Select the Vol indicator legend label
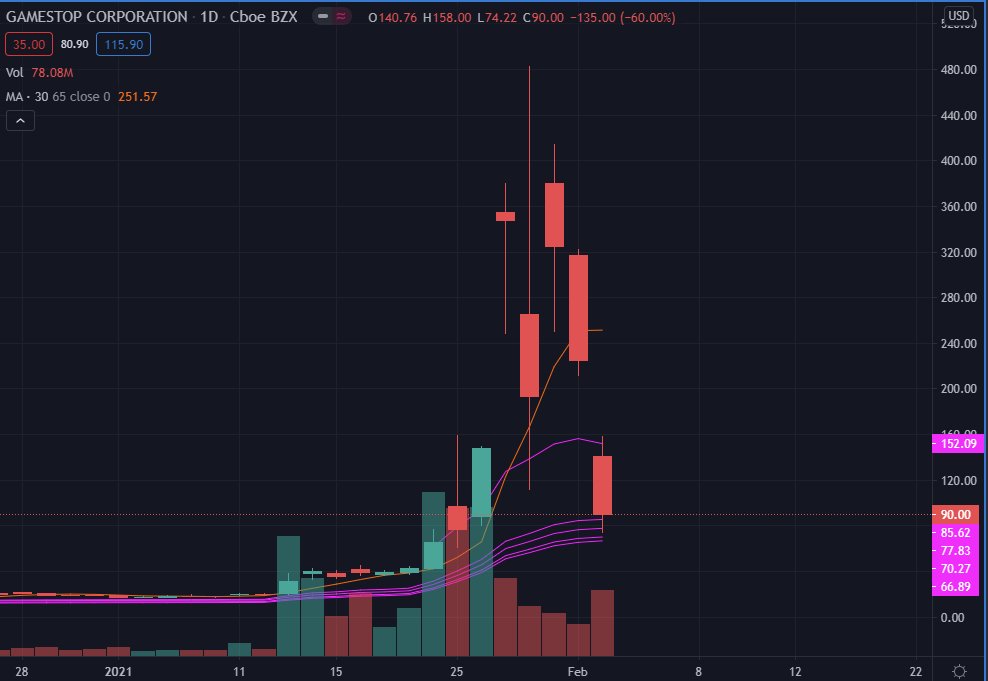This screenshot has width=988, height=681. click(14, 72)
